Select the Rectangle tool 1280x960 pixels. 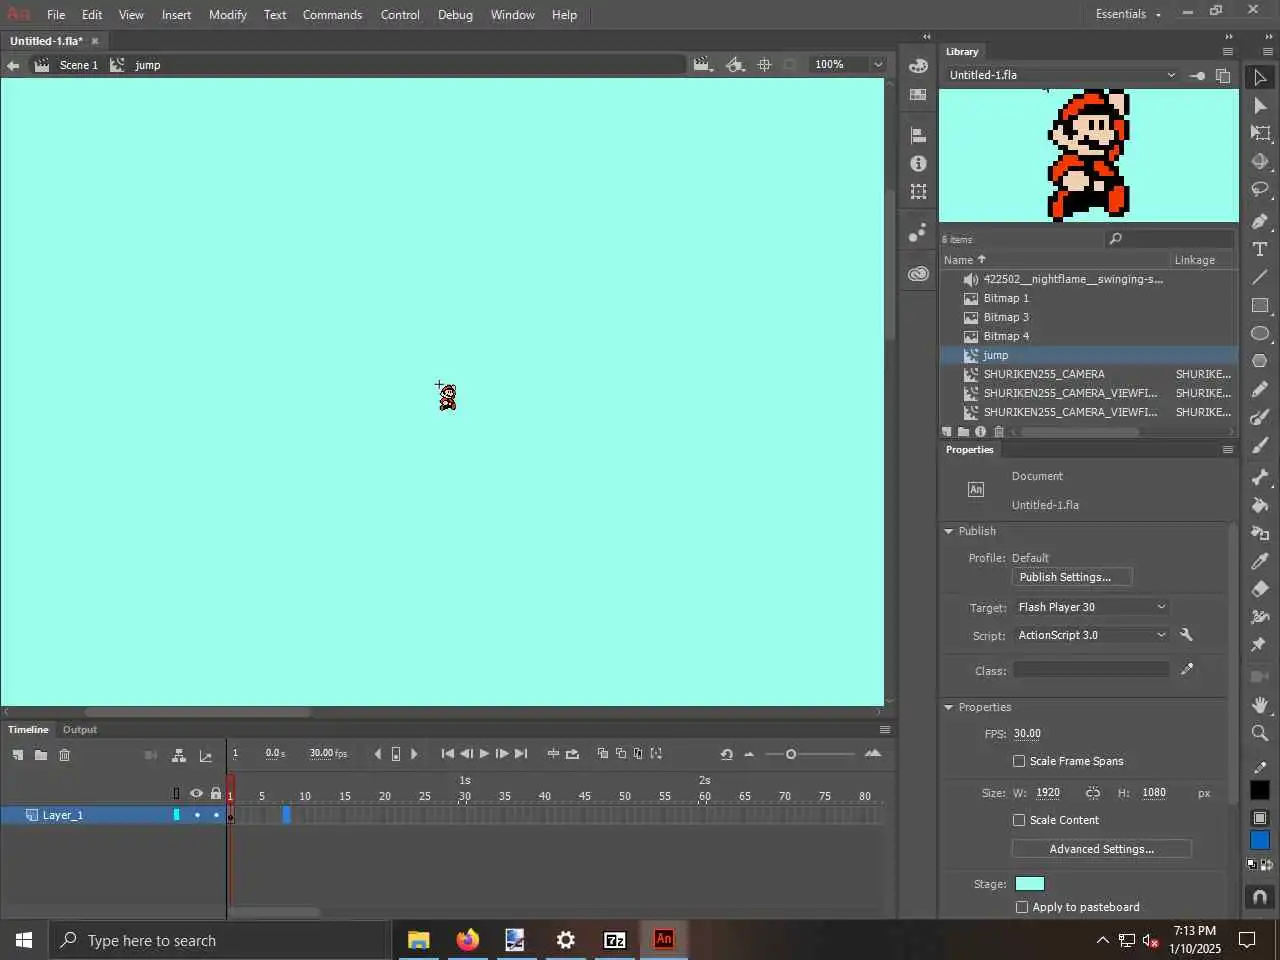(x=1260, y=305)
